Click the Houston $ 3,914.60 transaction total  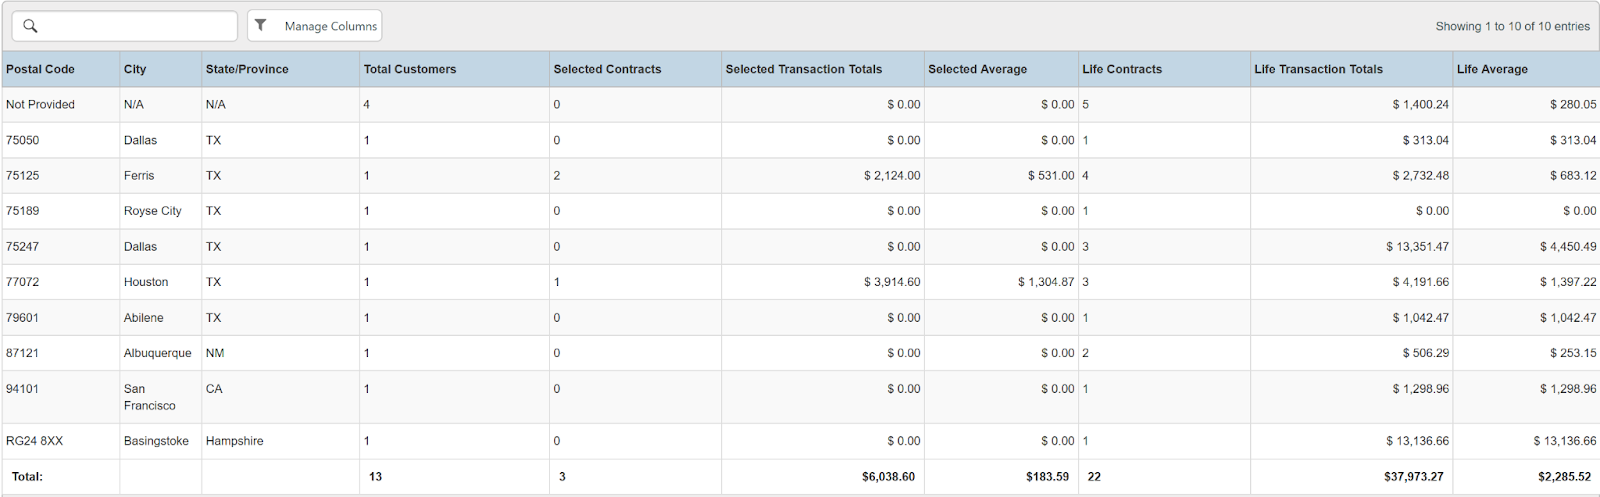click(x=892, y=282)
